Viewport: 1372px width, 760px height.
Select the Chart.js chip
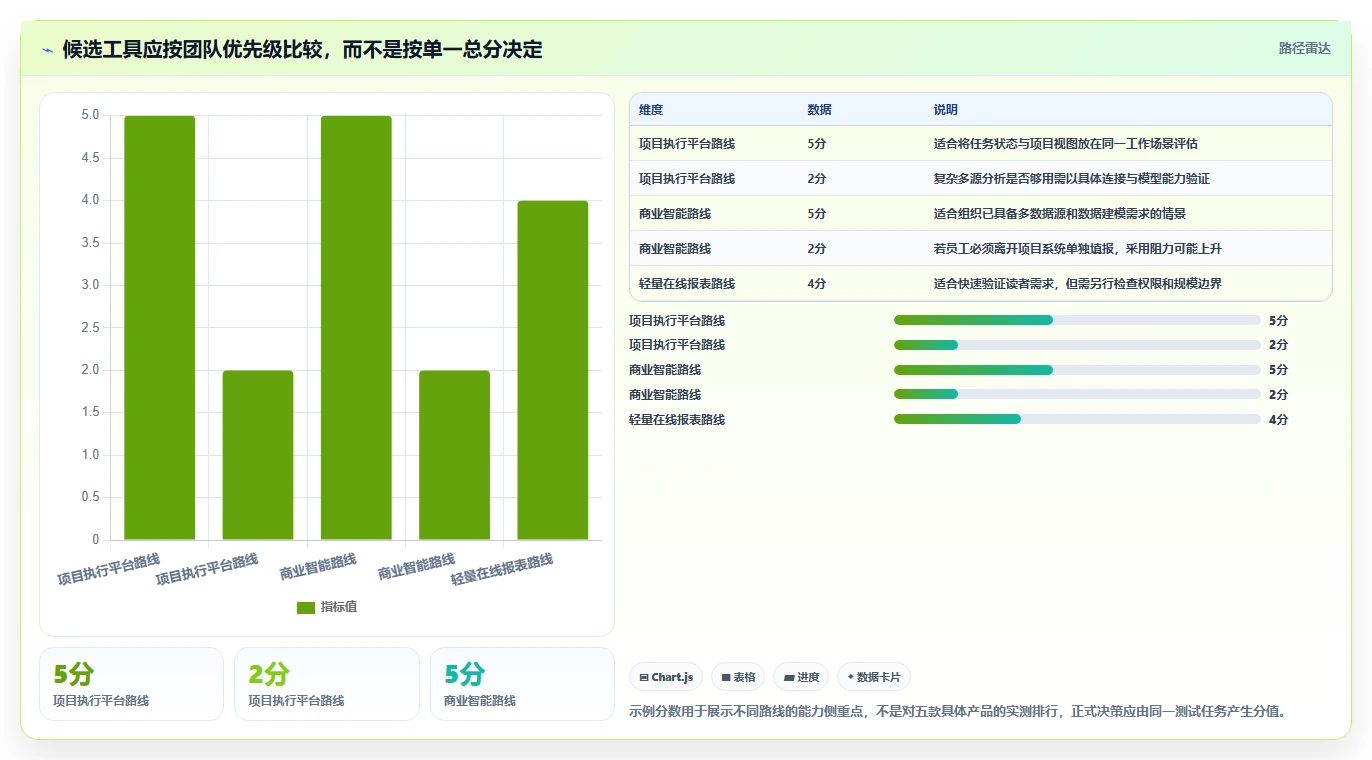pos(666,677)
